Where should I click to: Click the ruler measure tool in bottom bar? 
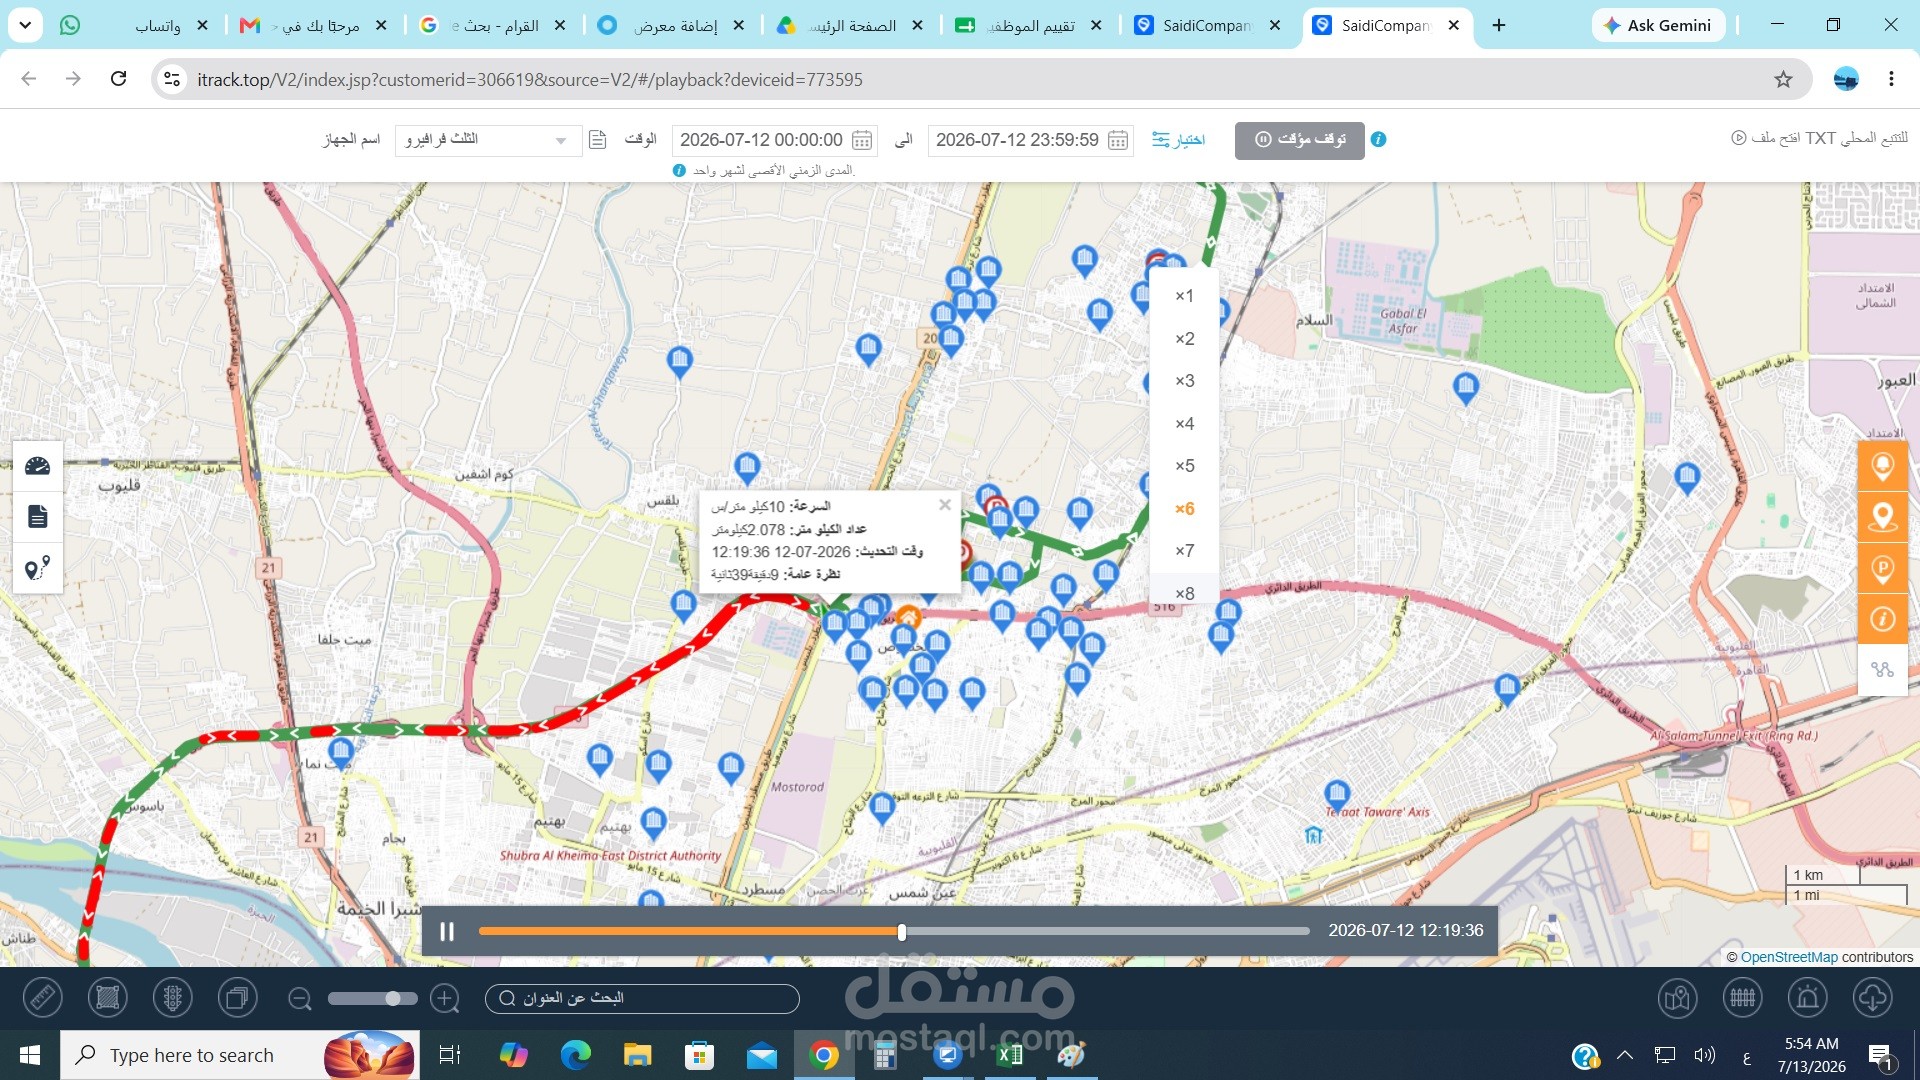coord(42,998)
